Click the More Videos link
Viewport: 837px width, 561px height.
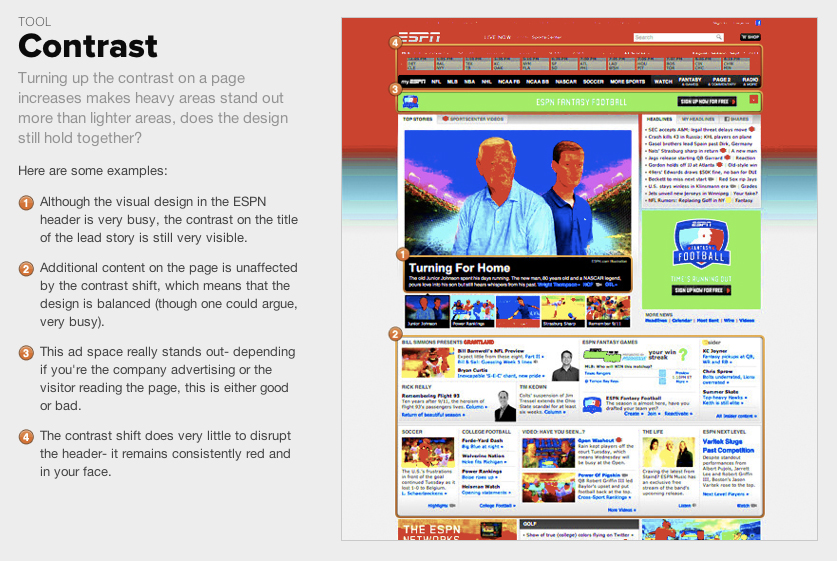pyautogui.click(x=622, y=510)
